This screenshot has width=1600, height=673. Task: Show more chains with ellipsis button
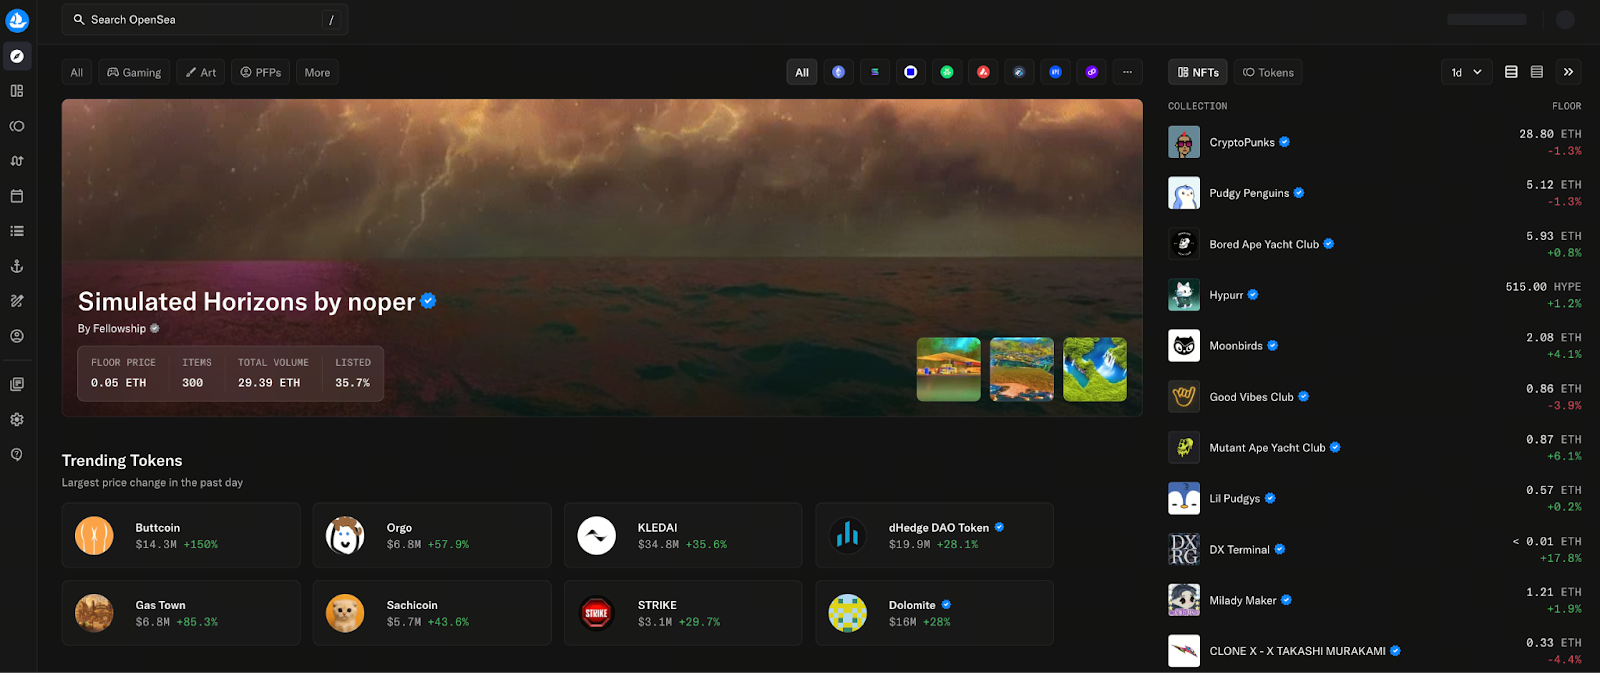click(x=1127, y=72)
